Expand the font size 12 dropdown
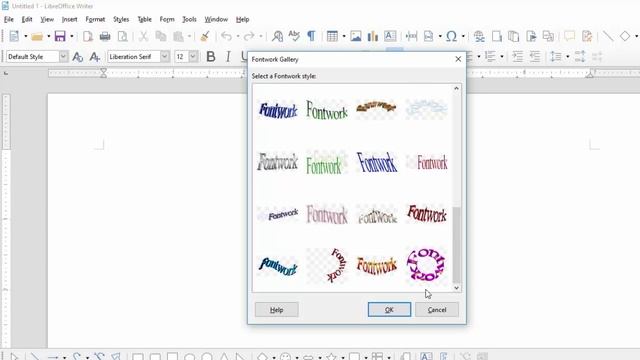 pos(193,57)
